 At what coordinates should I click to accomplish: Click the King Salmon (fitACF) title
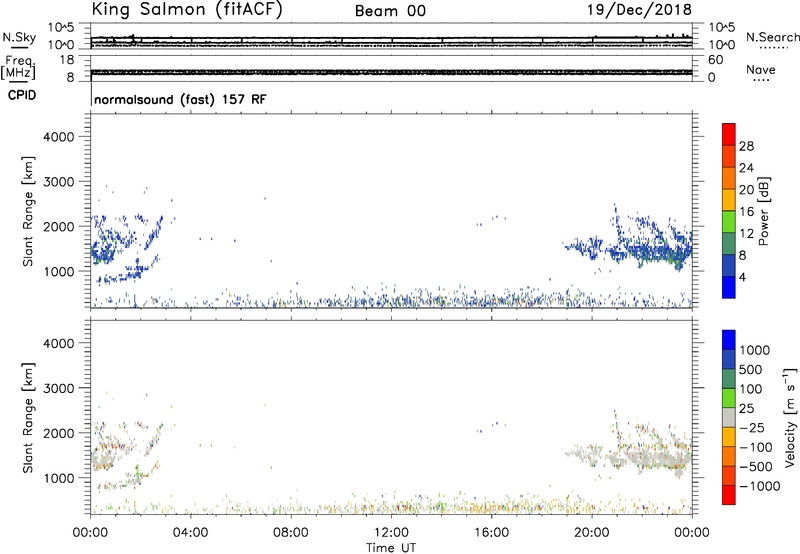coord(187,10)
